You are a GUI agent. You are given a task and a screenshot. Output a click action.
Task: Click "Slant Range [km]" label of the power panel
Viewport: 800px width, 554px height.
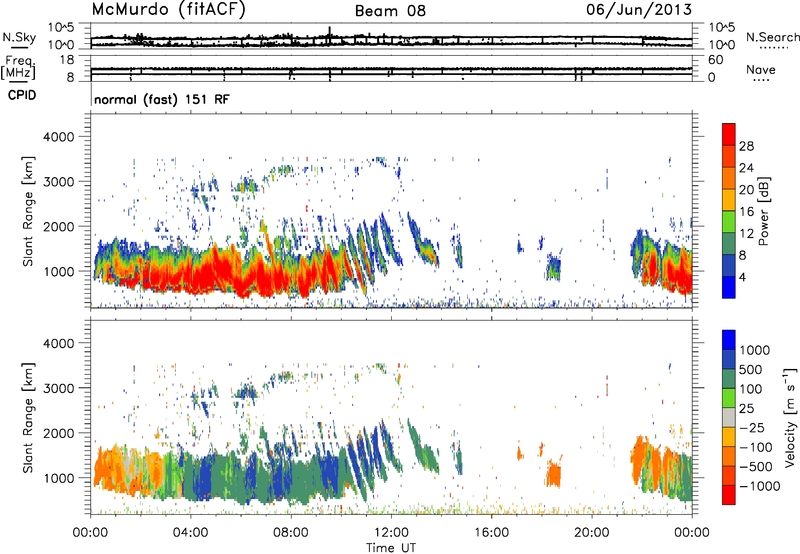(28, 211)
